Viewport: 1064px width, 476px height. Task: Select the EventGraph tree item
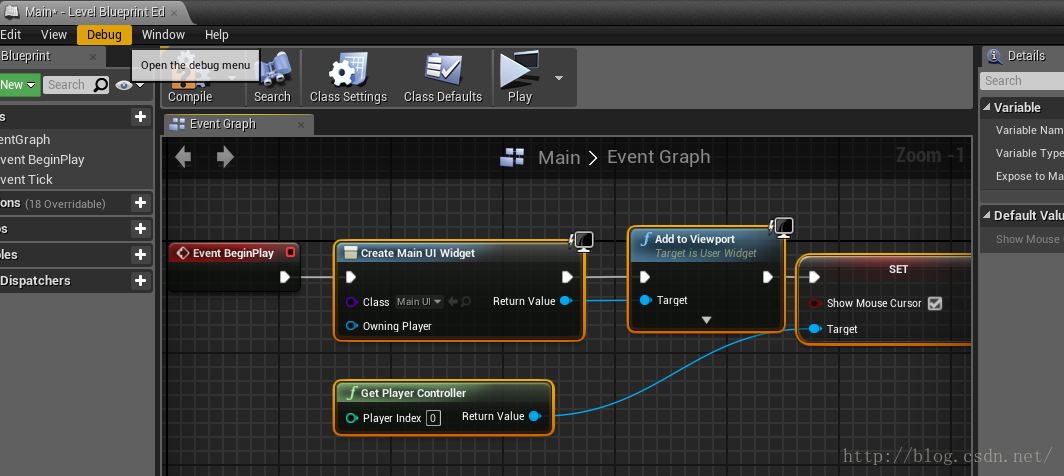(x=26, y=139)
